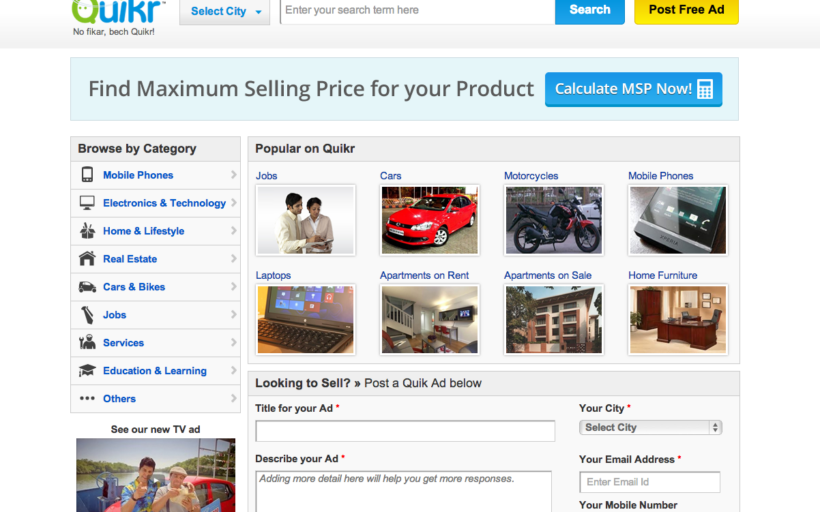Click the Jobs tie icon

(x=87, y=315)
